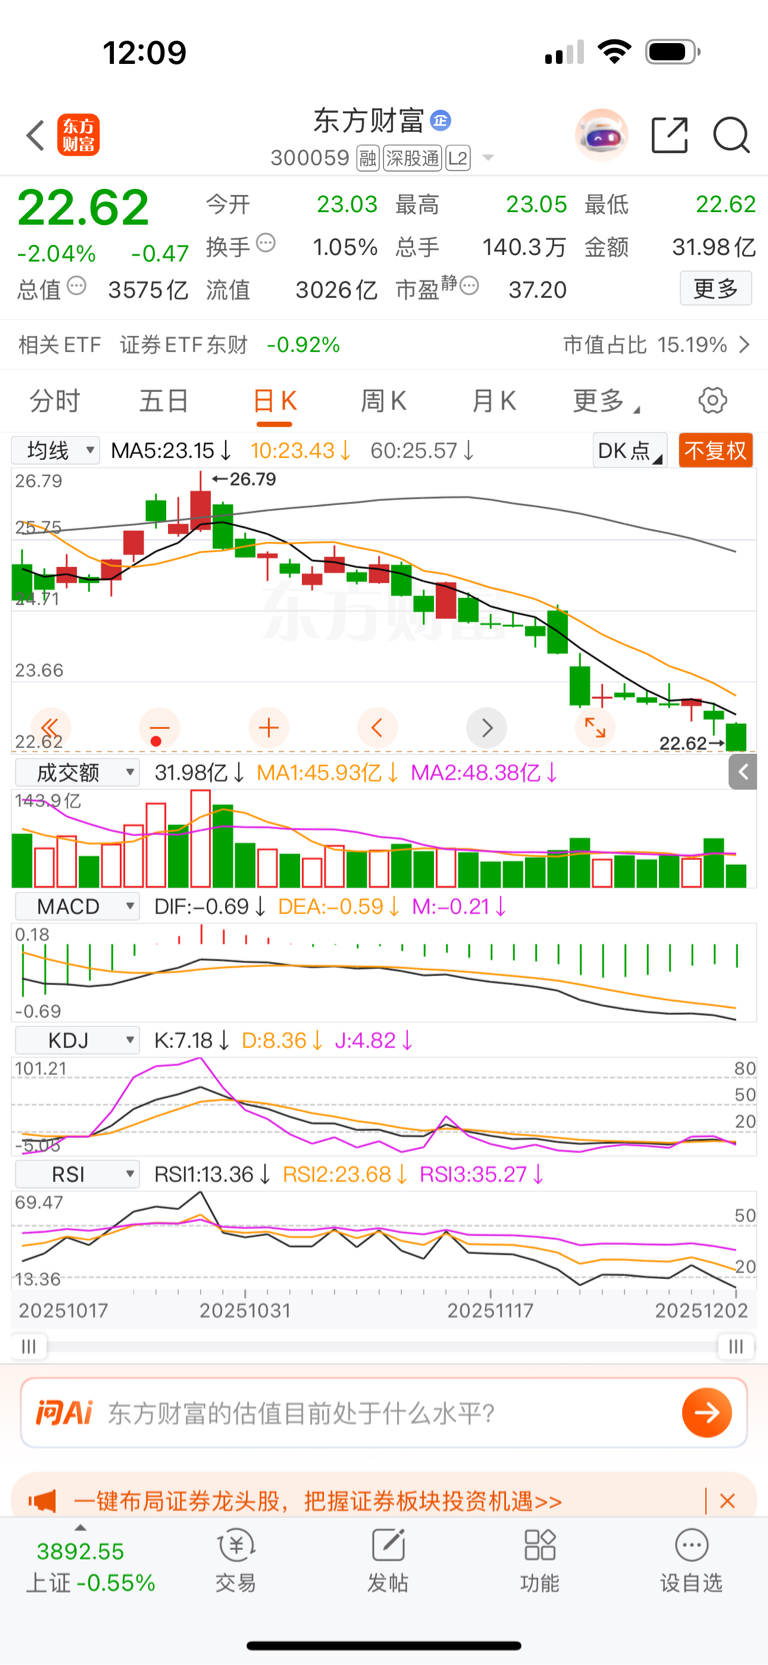Switch to 月K tab
This screenshot has height=1665, width=768.
(493, 401)
